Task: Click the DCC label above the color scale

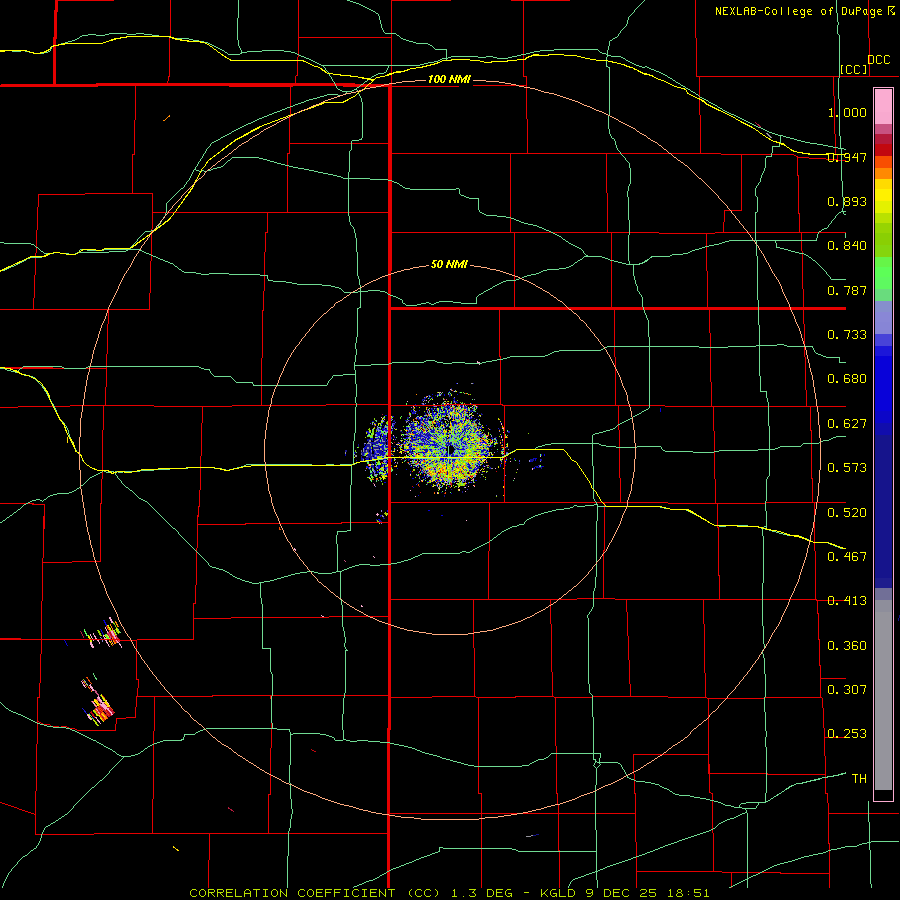Action: (878, 60)
